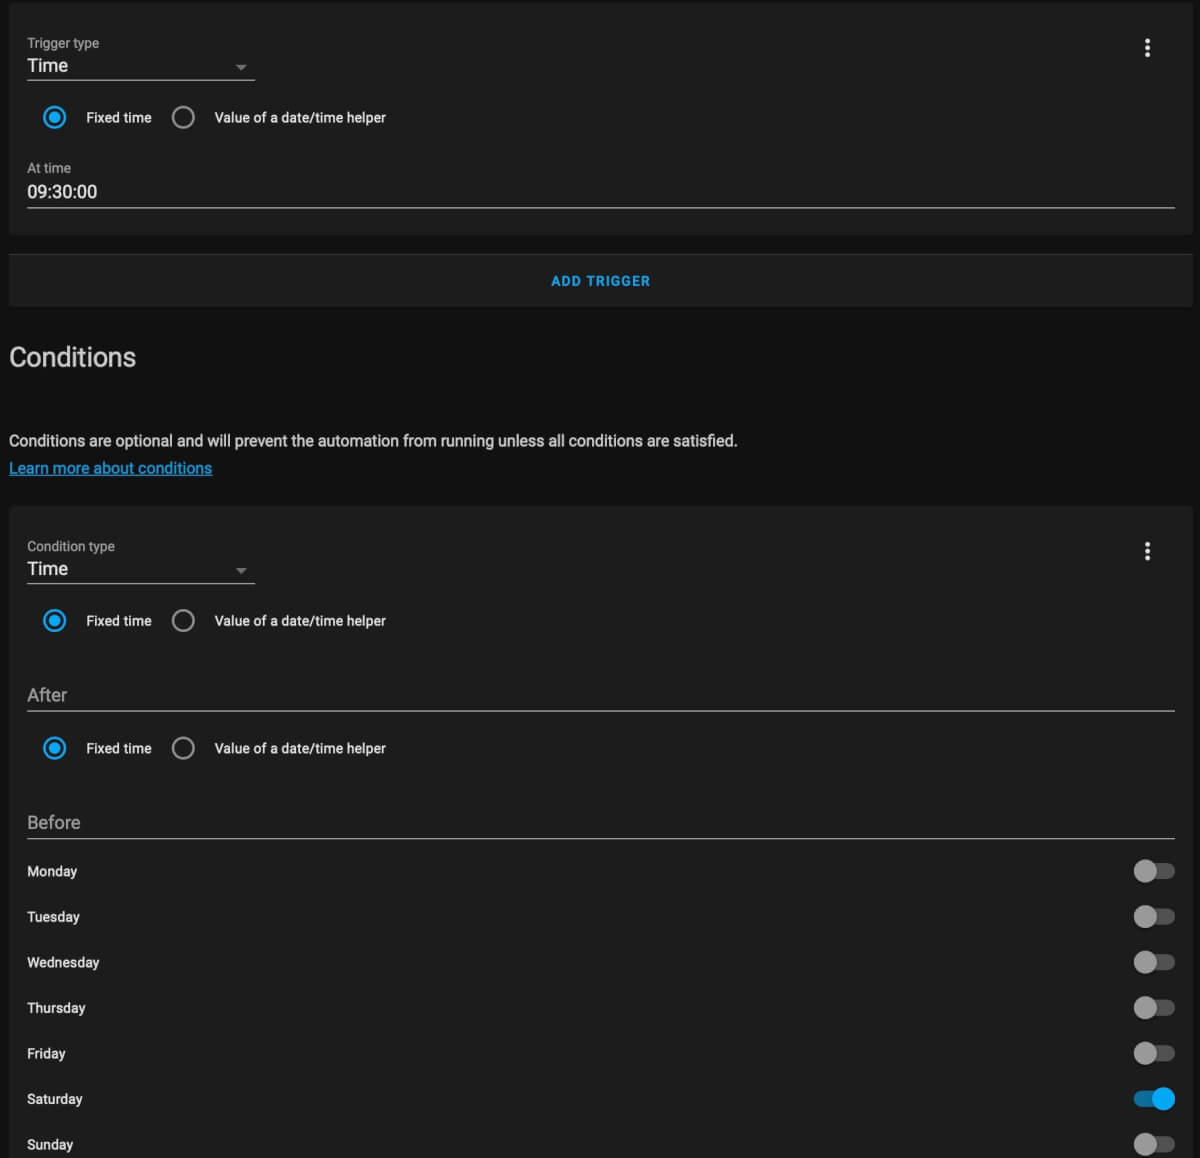Click the After time input field
This screenshot has height=1158, width=1200.
tap(600, 695)
